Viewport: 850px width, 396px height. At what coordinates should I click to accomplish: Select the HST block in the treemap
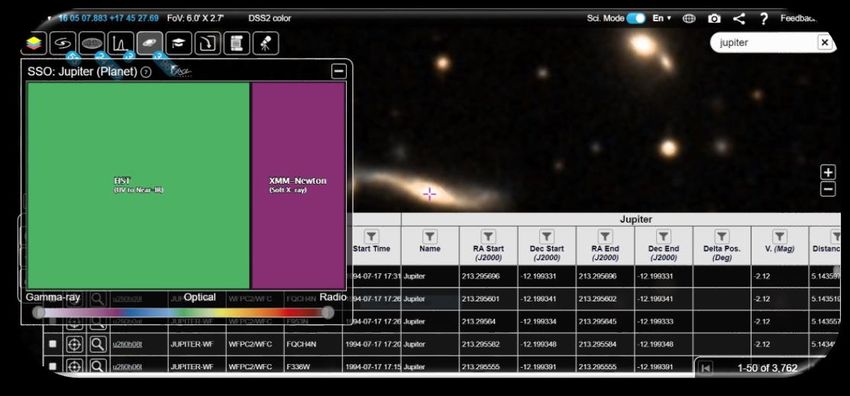coord(138,185)
